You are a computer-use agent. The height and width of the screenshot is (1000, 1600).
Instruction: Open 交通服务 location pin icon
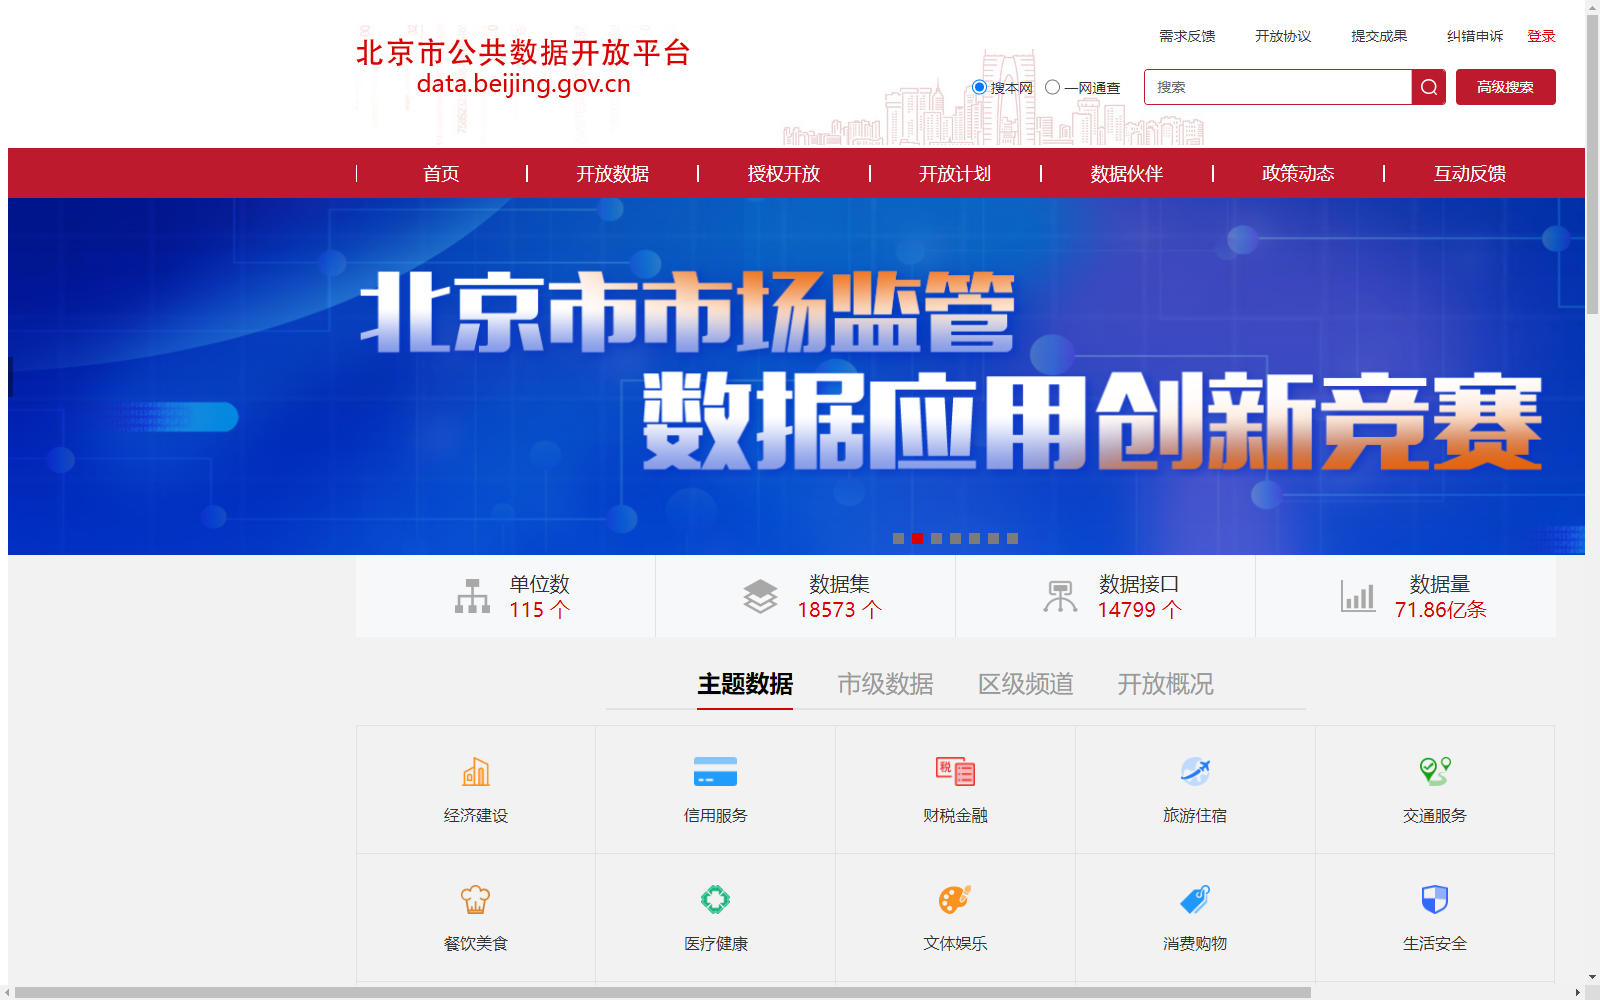point(1434,772)
